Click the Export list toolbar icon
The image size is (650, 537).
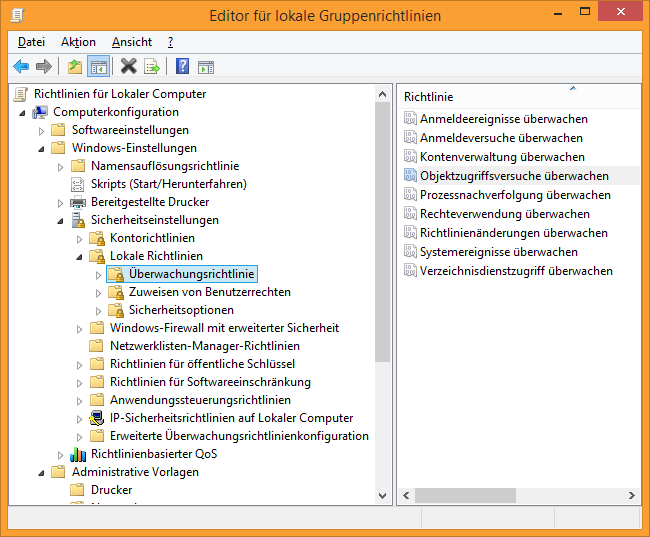pos(152,67)
